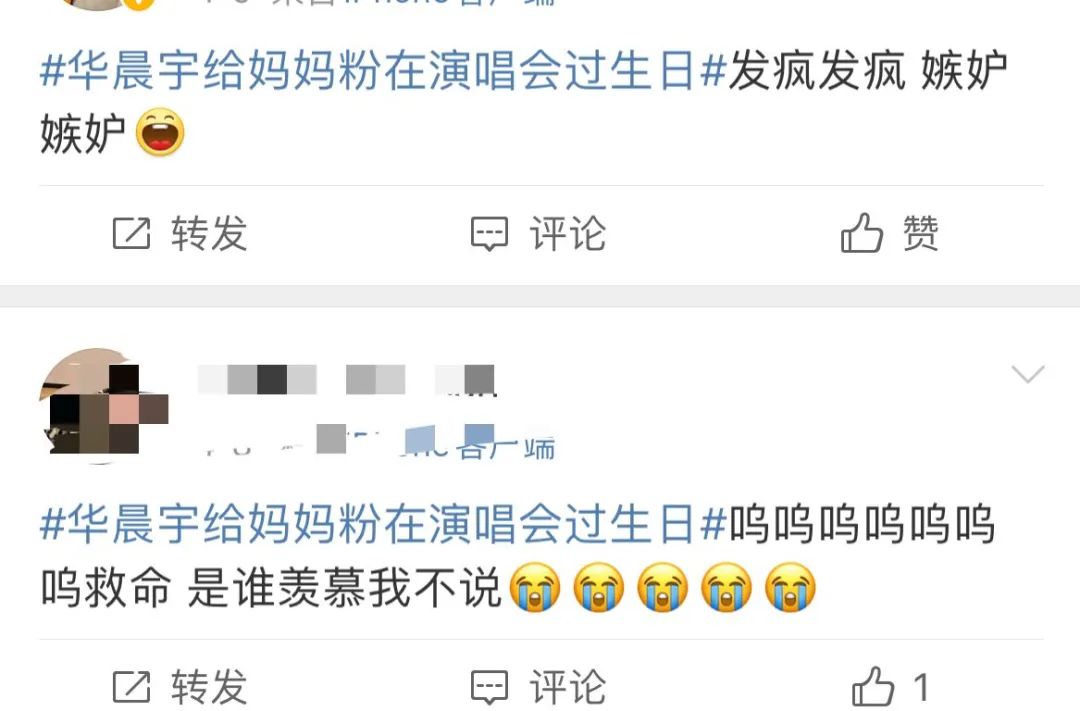This screenshot has height=711, width=1080.
Task: Like the first post with thumbs-up icon
Action: (862, 232)
